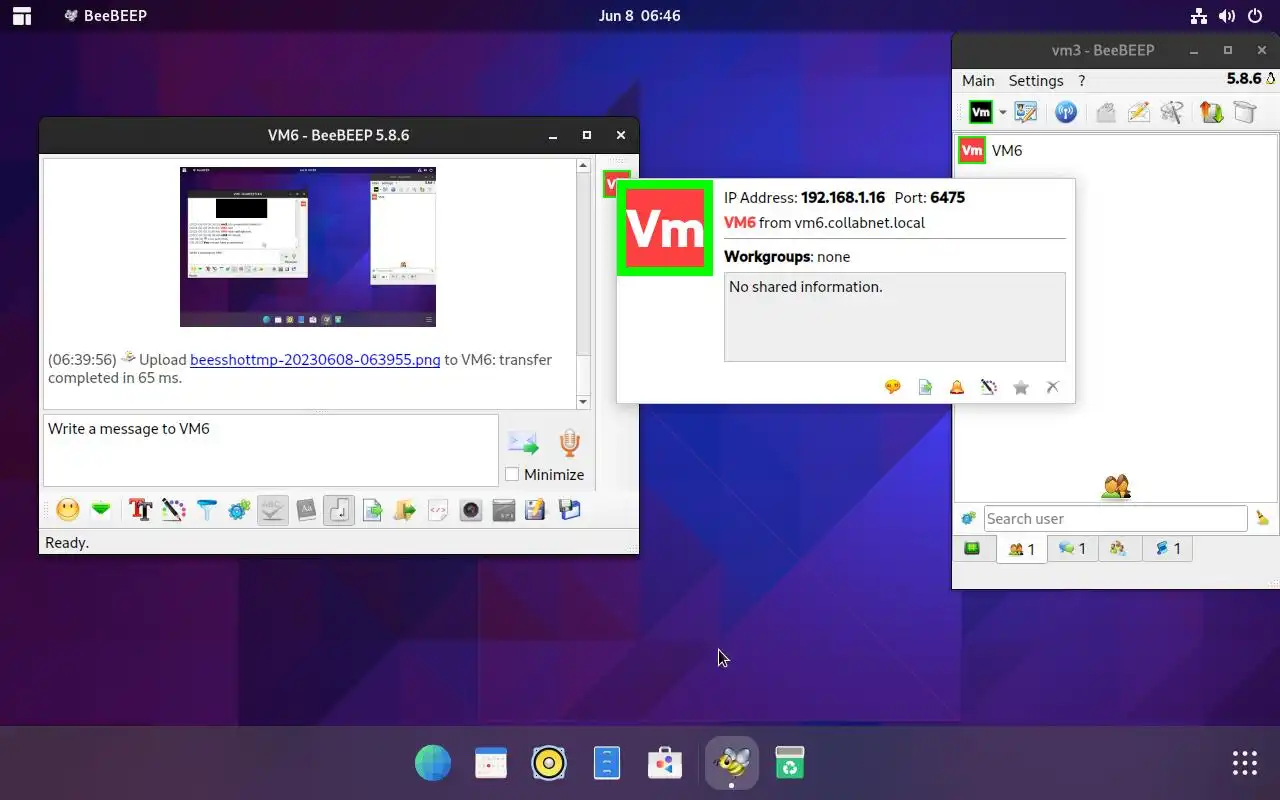Open the font color picker in chat toolbar

pos(174,510)
